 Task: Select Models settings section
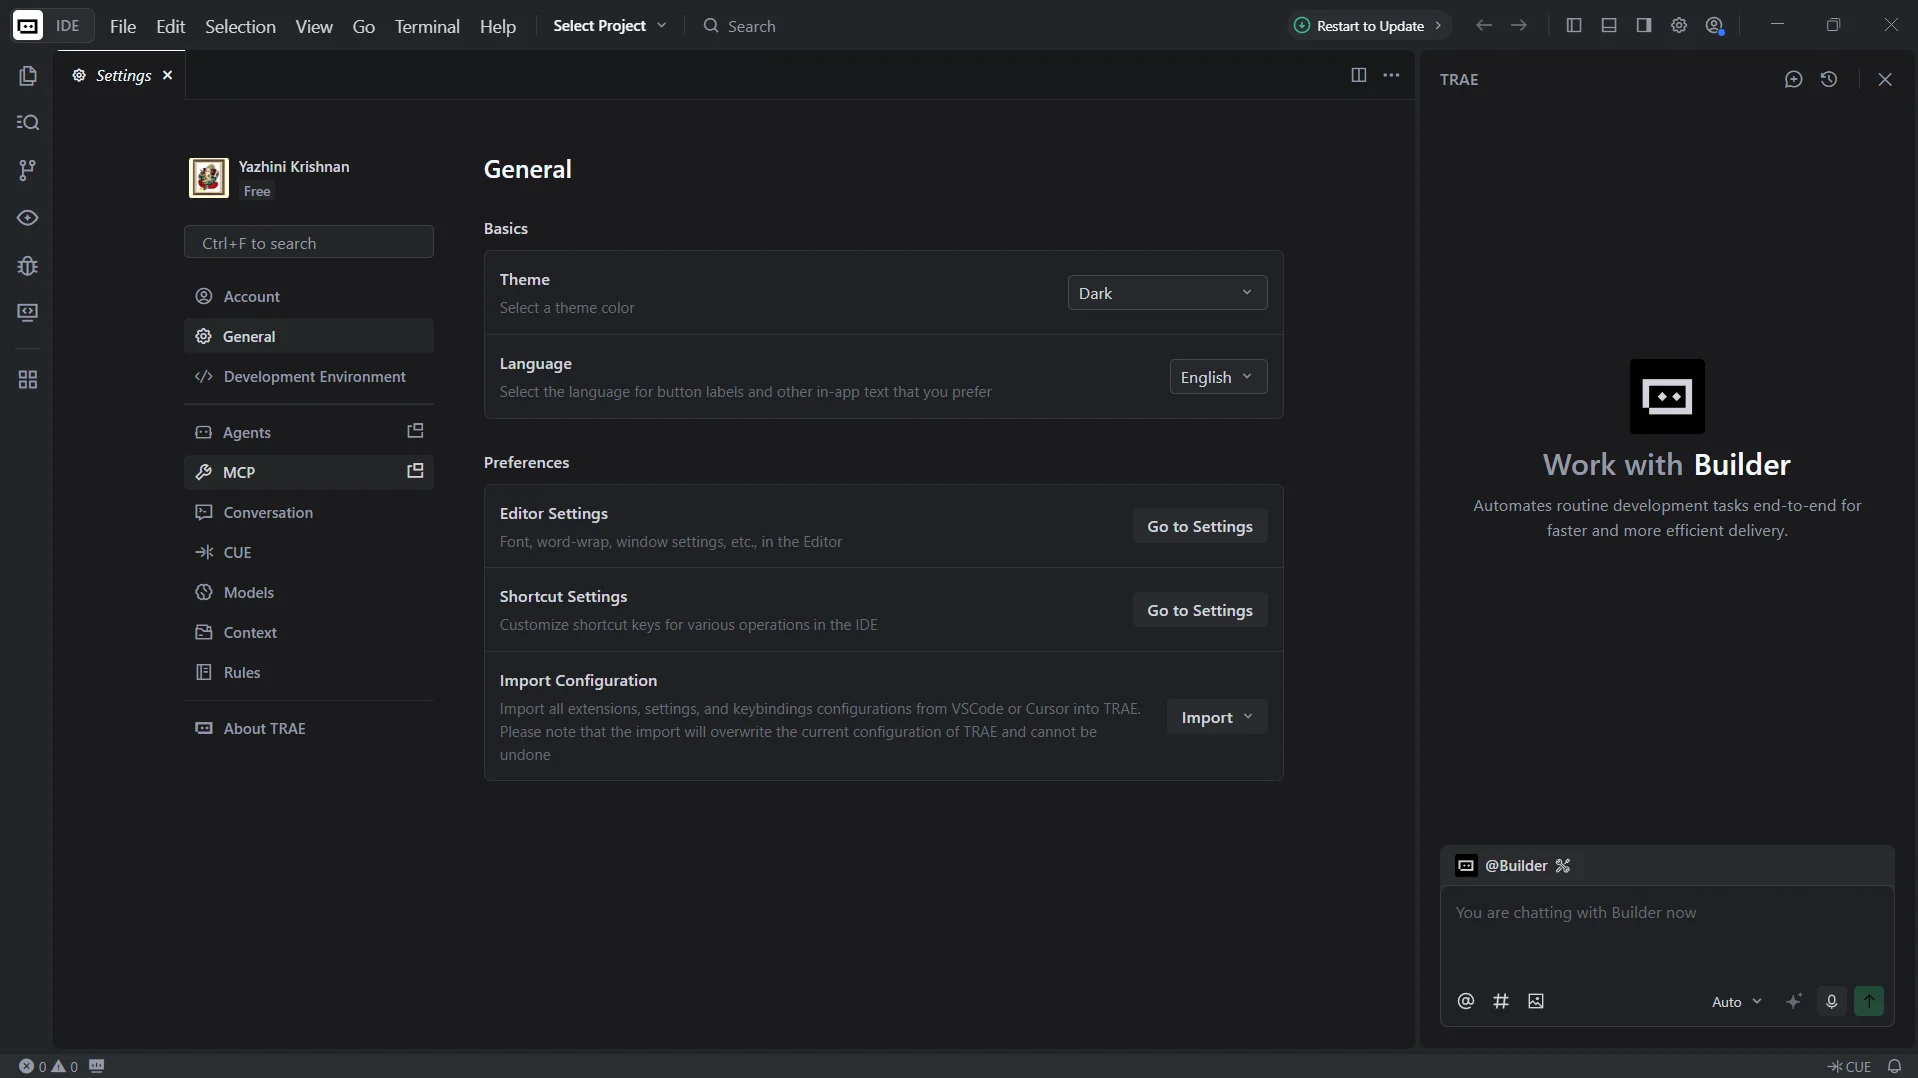tap(308, 592)
